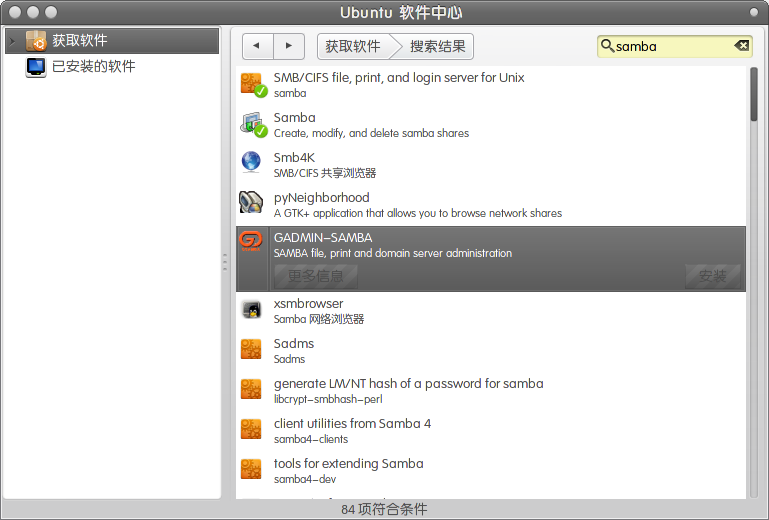Screen dimensions: 769x520
Task: Select 'samba4-clients' package name
Action: point(311,439)
